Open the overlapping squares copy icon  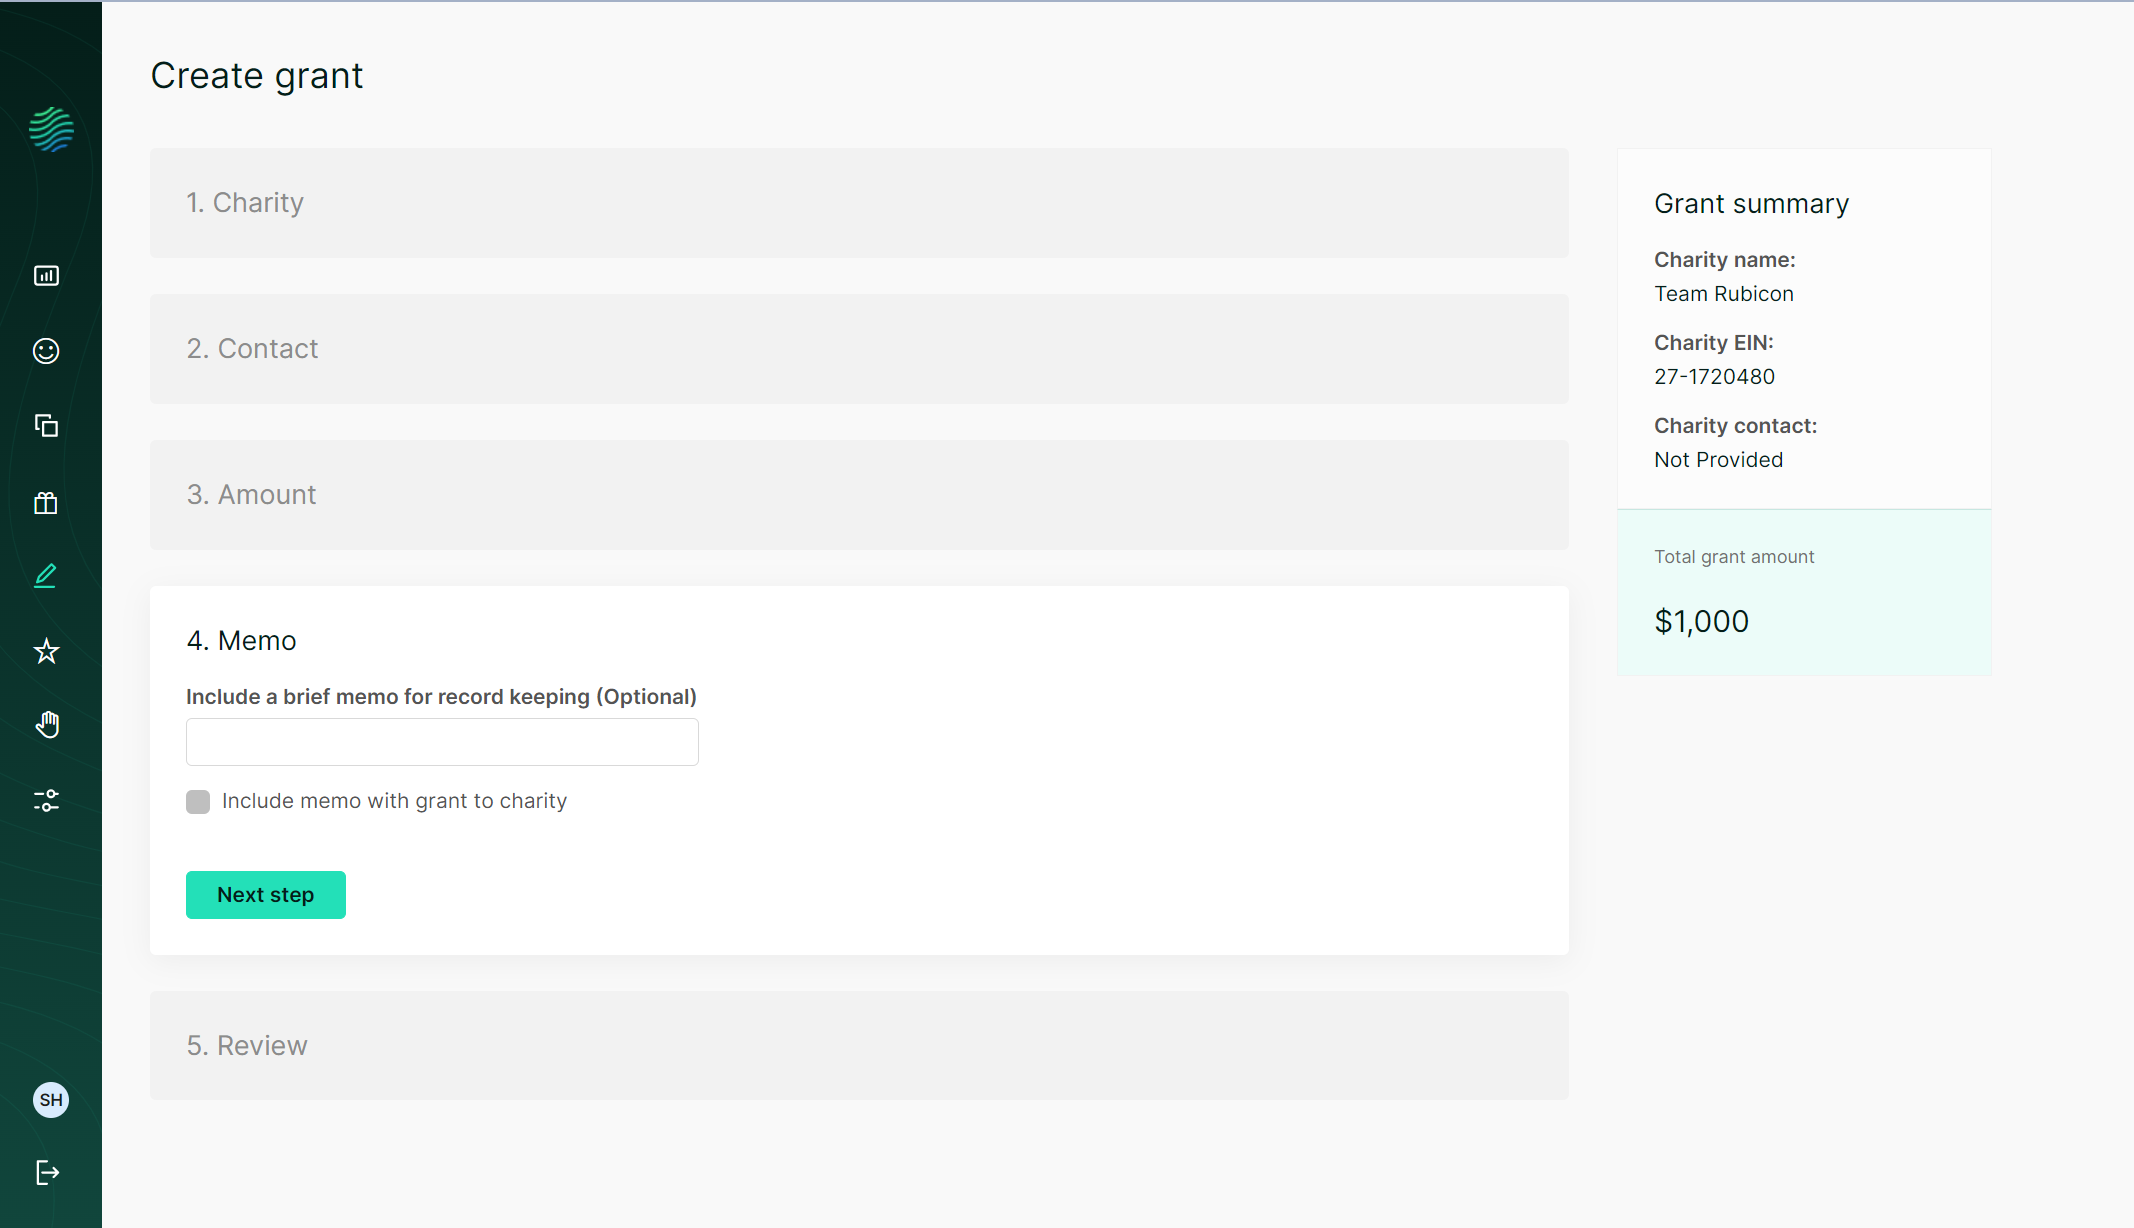click(47, 426)
